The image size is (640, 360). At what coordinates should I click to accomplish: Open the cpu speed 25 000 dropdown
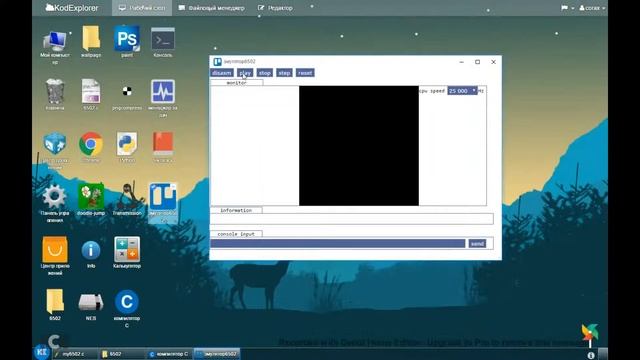(462, 91)
